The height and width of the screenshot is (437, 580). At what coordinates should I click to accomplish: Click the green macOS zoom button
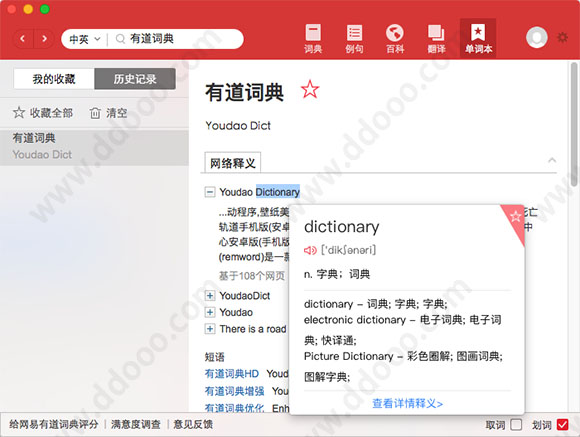click(45, 9)
